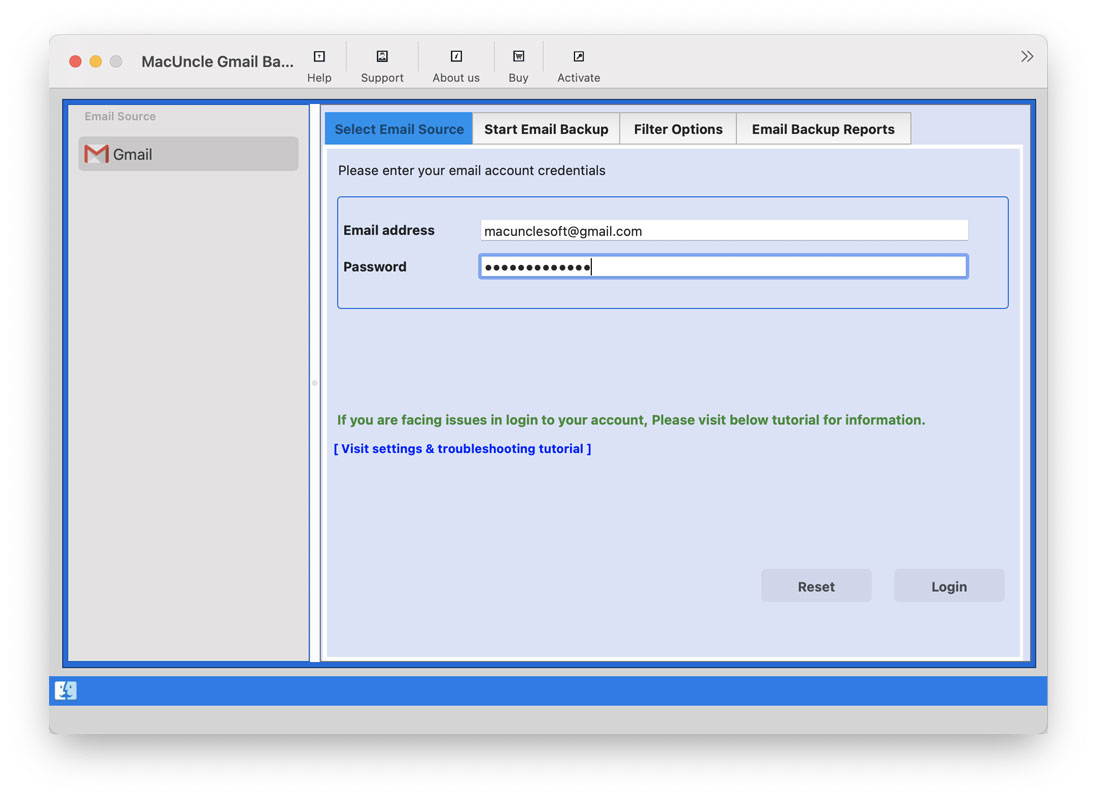
Task: Switch to the Start Email Backup tab
Action: [x=546, y=128]
